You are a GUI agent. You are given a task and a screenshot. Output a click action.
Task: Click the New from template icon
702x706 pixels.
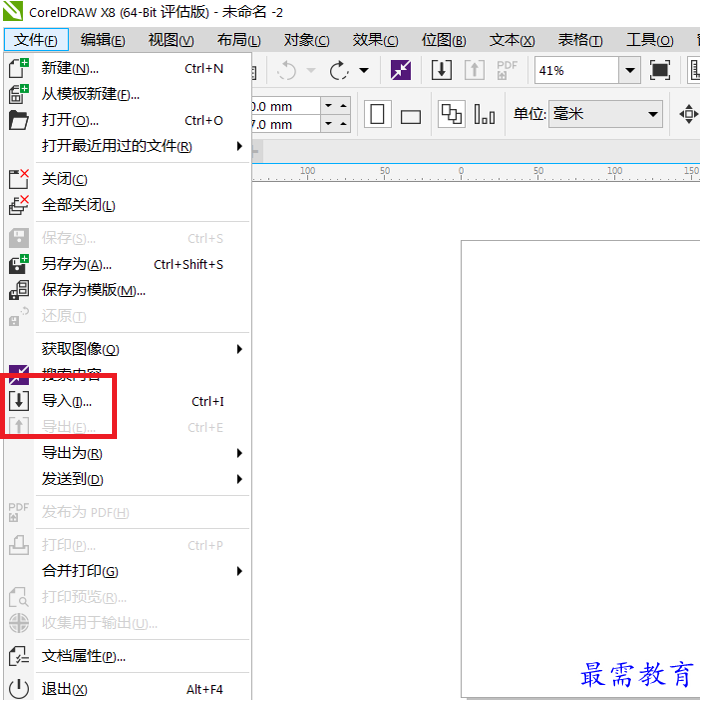point(18,94)
